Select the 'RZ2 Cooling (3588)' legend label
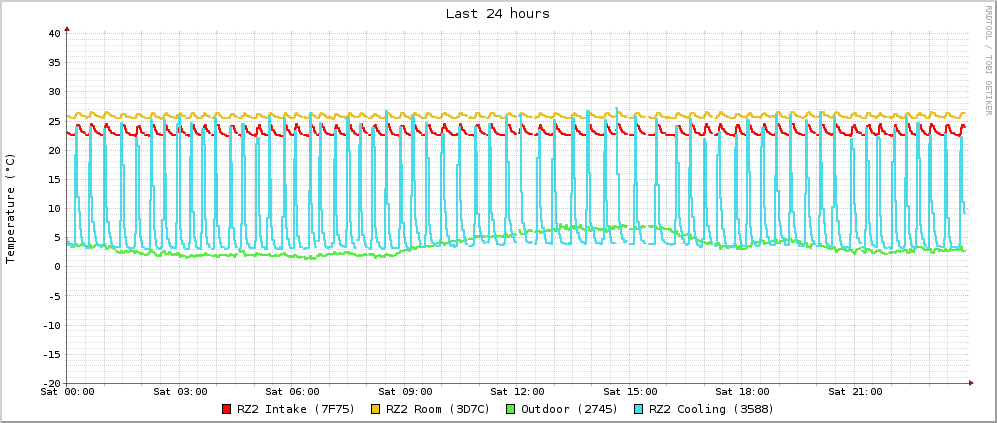The width and height of the screenshot is (997, 423). pos(711,409)
